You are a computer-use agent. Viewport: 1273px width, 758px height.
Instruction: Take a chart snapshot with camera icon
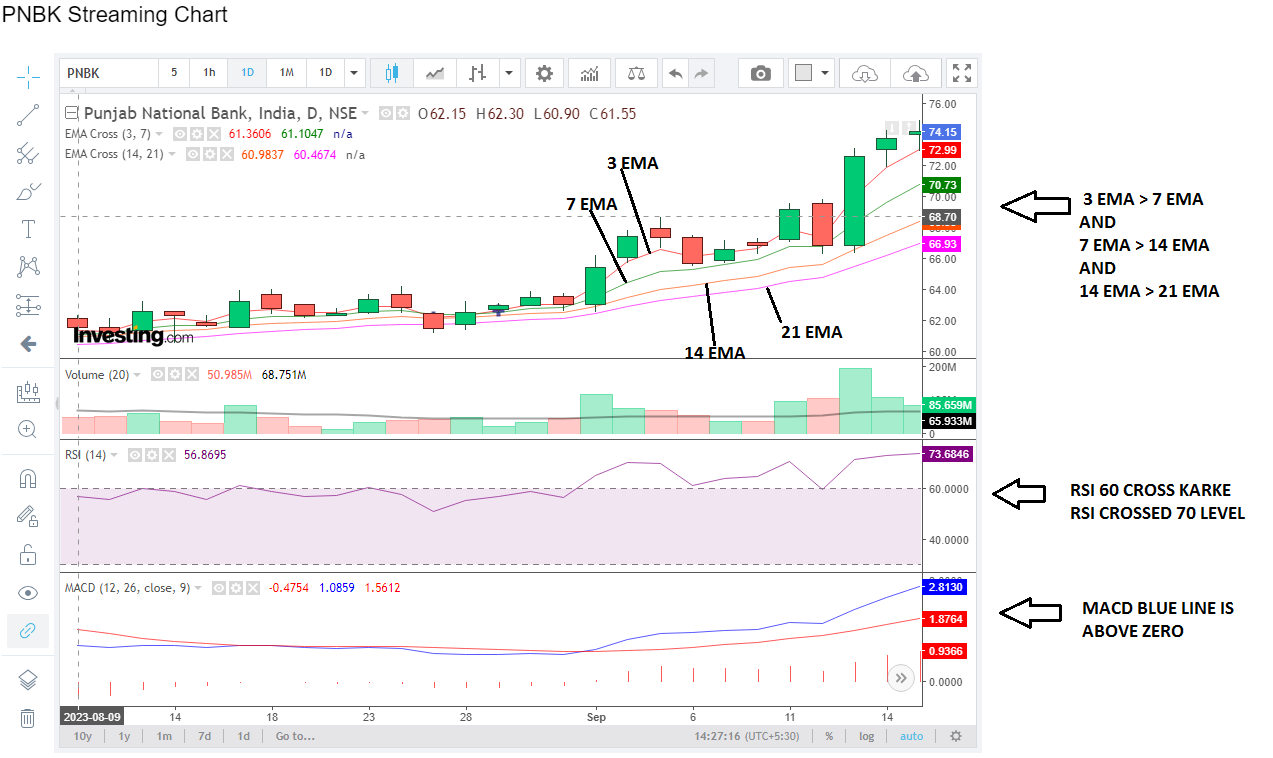[x=761, y=73]
